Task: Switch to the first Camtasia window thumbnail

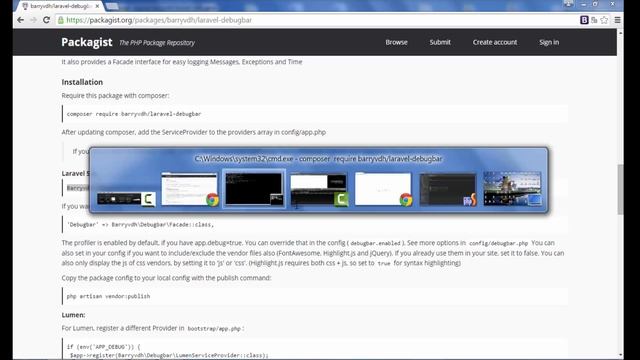Action: coord(126,199)
